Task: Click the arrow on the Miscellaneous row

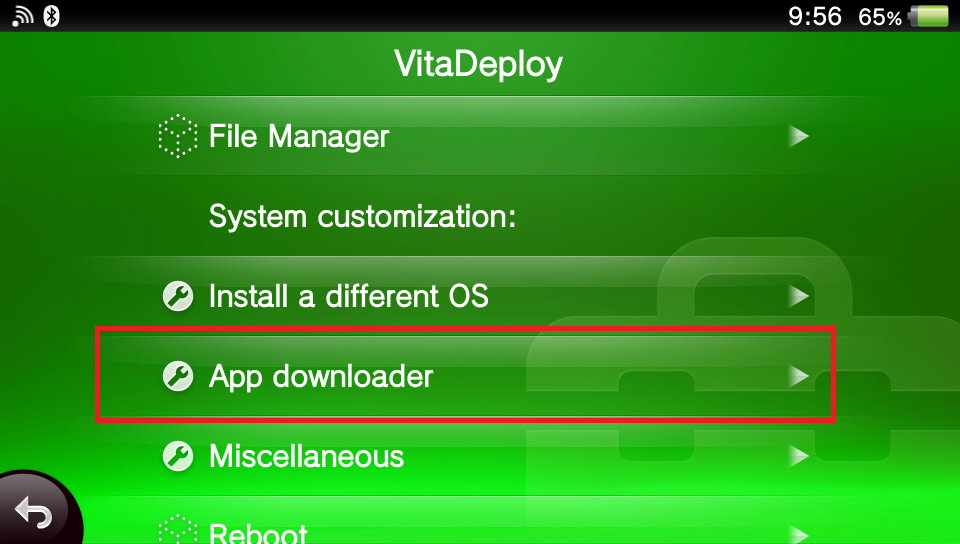Action: coord(797,456)
